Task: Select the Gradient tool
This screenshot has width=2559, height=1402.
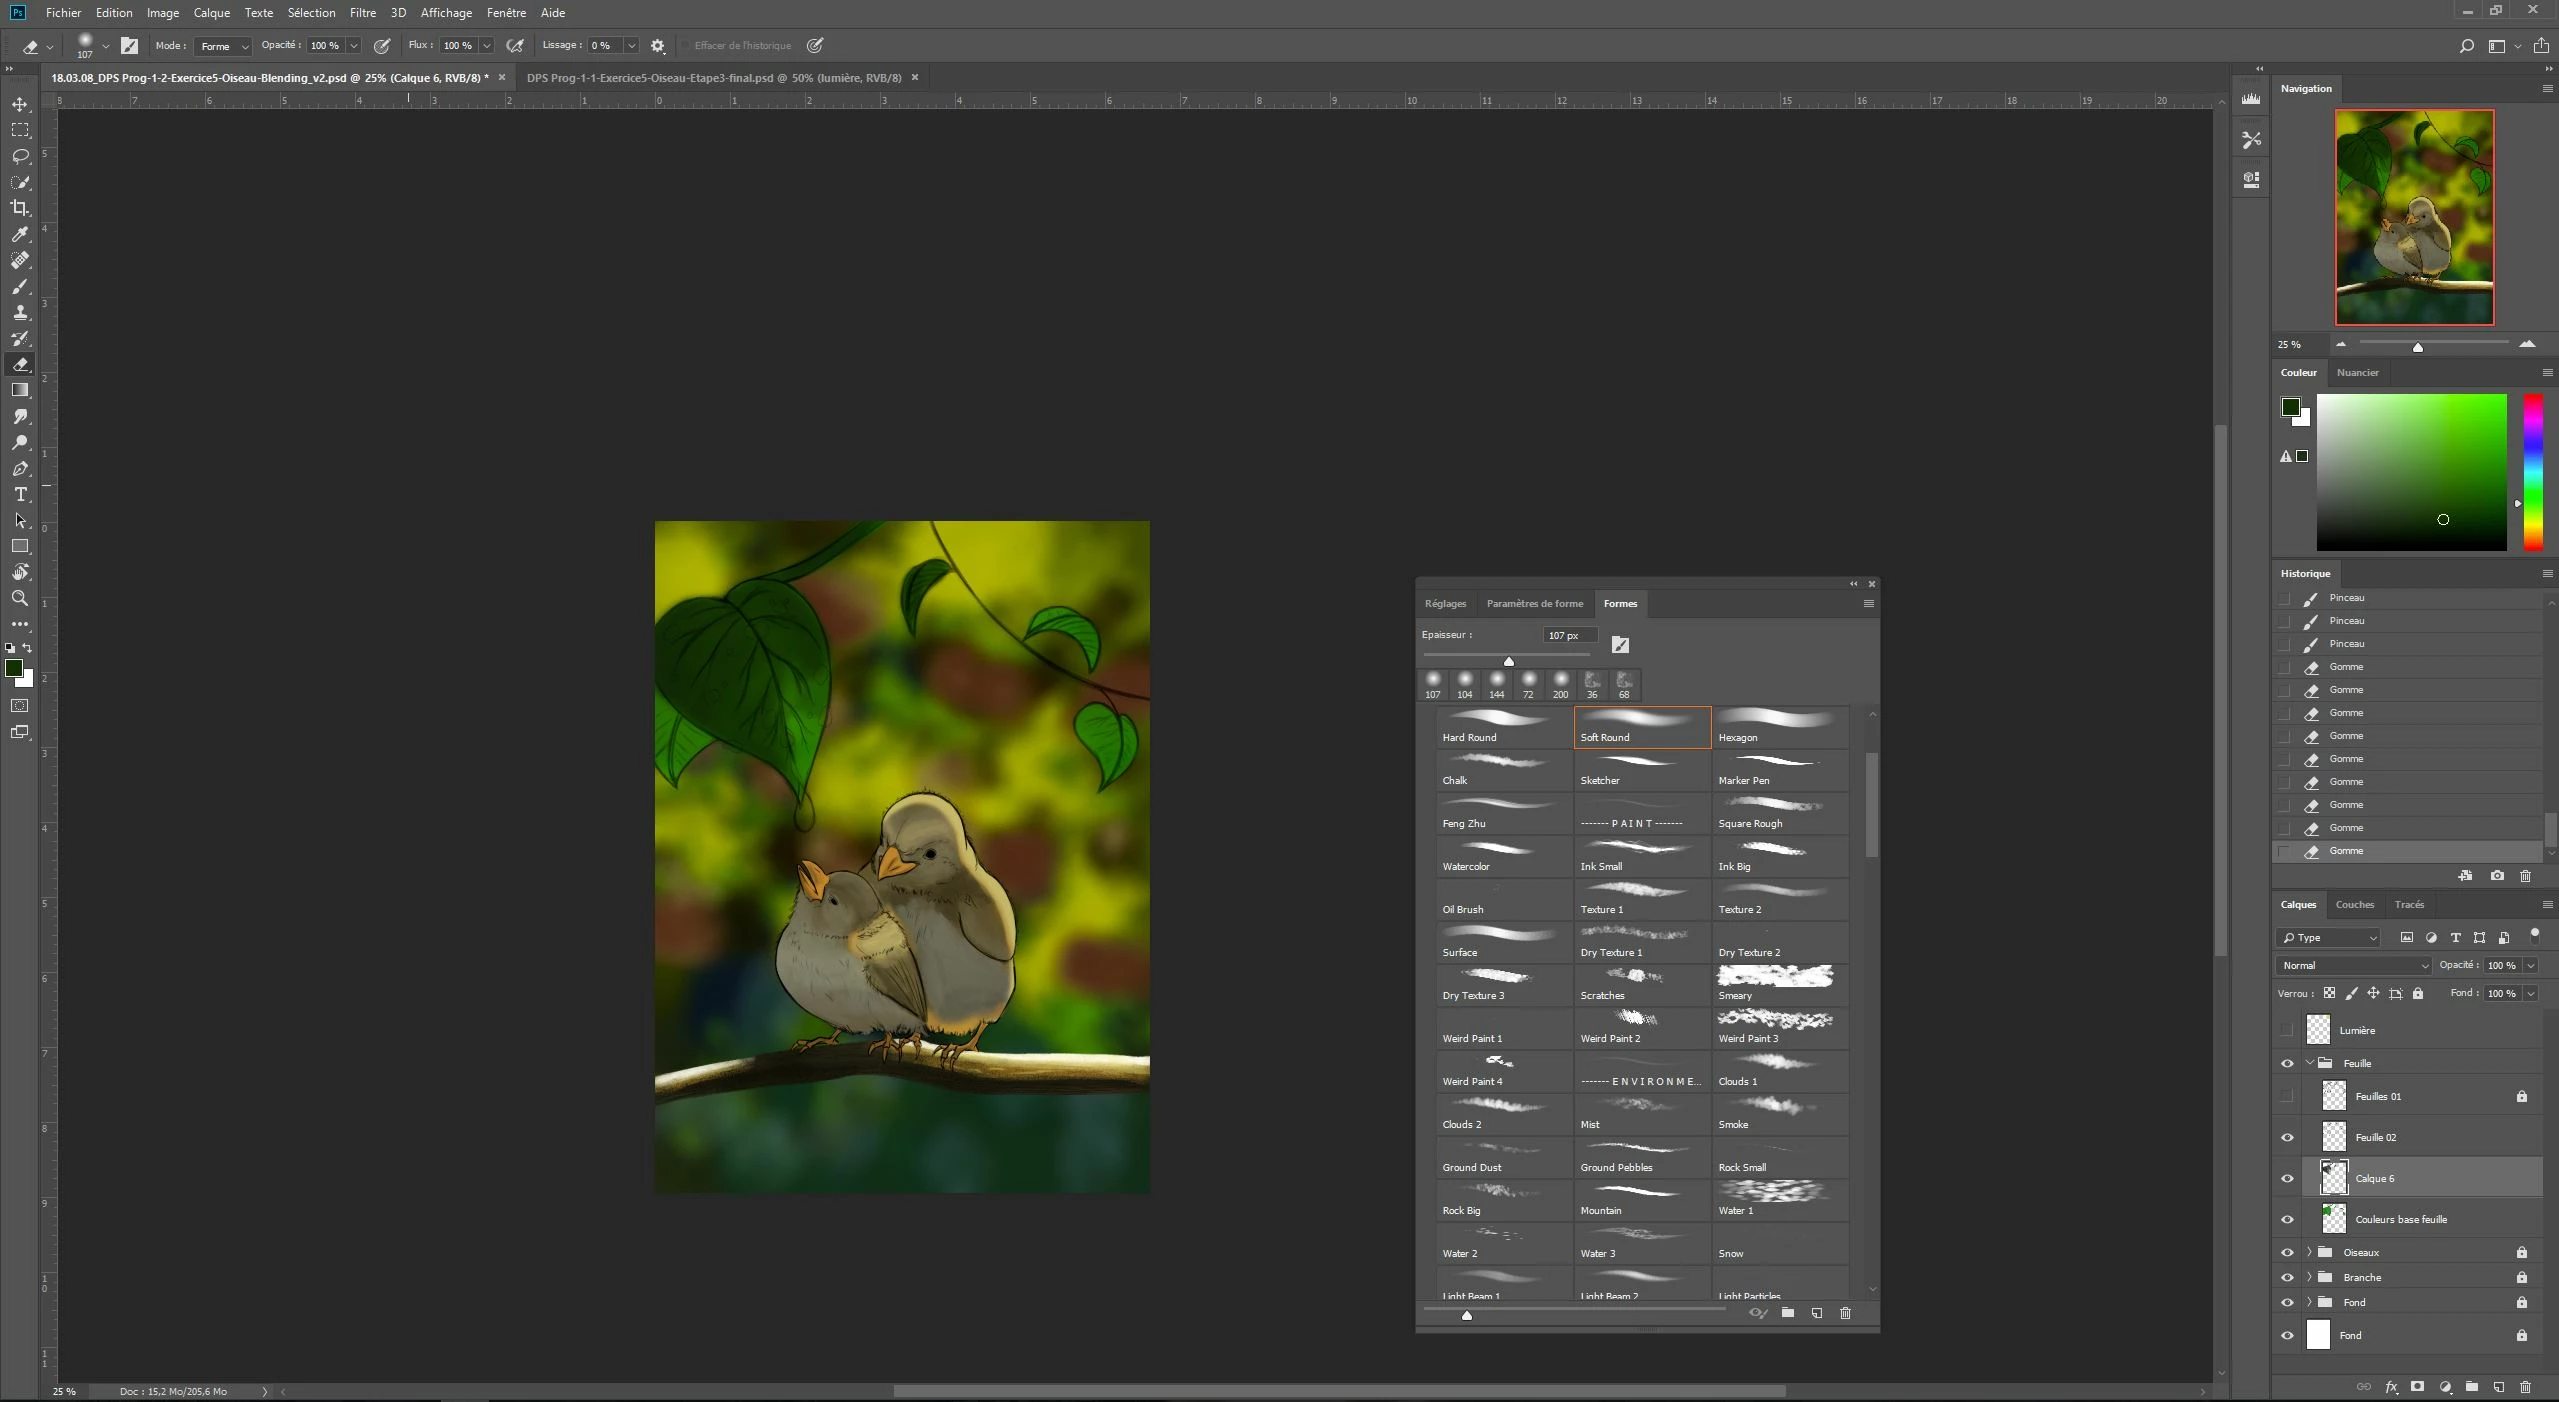Action: click(20, 390)
